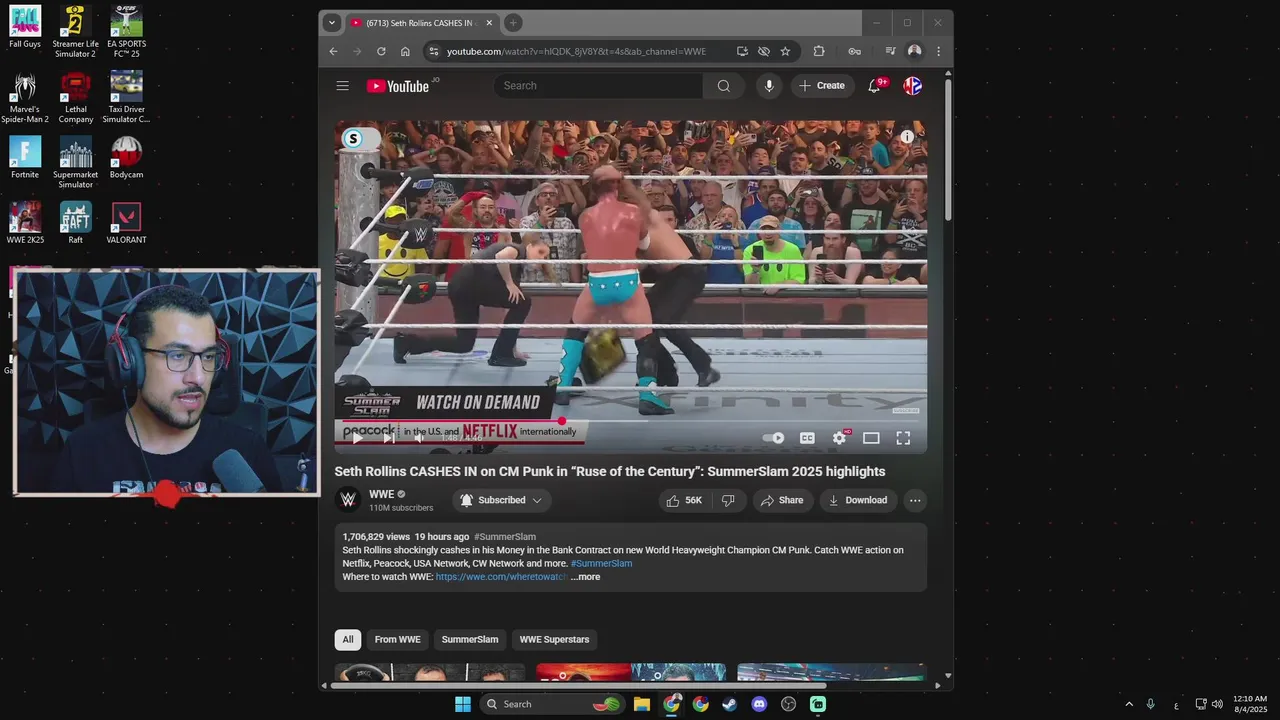This screenshot has width=1280, height=720.
Task: Expand description with ...more
Action: (586, 577)
